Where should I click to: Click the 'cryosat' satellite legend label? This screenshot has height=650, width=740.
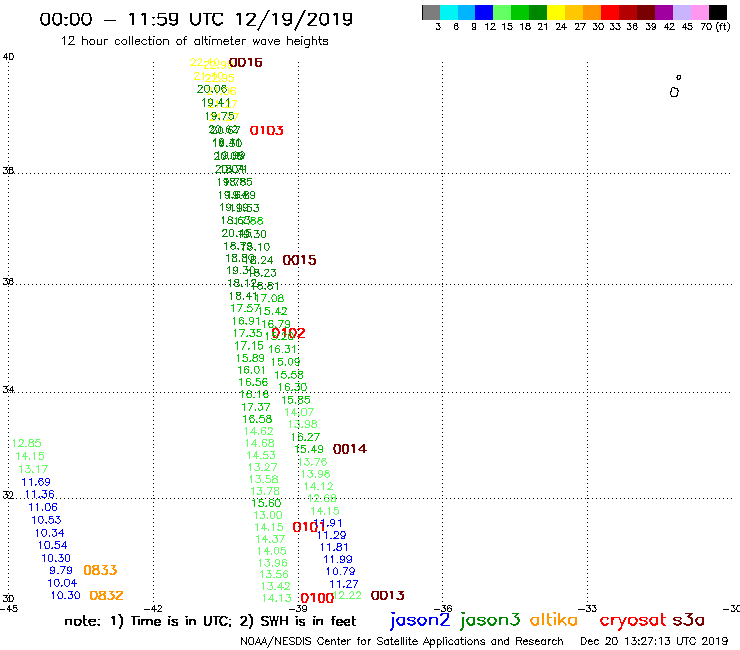(633, 620)
